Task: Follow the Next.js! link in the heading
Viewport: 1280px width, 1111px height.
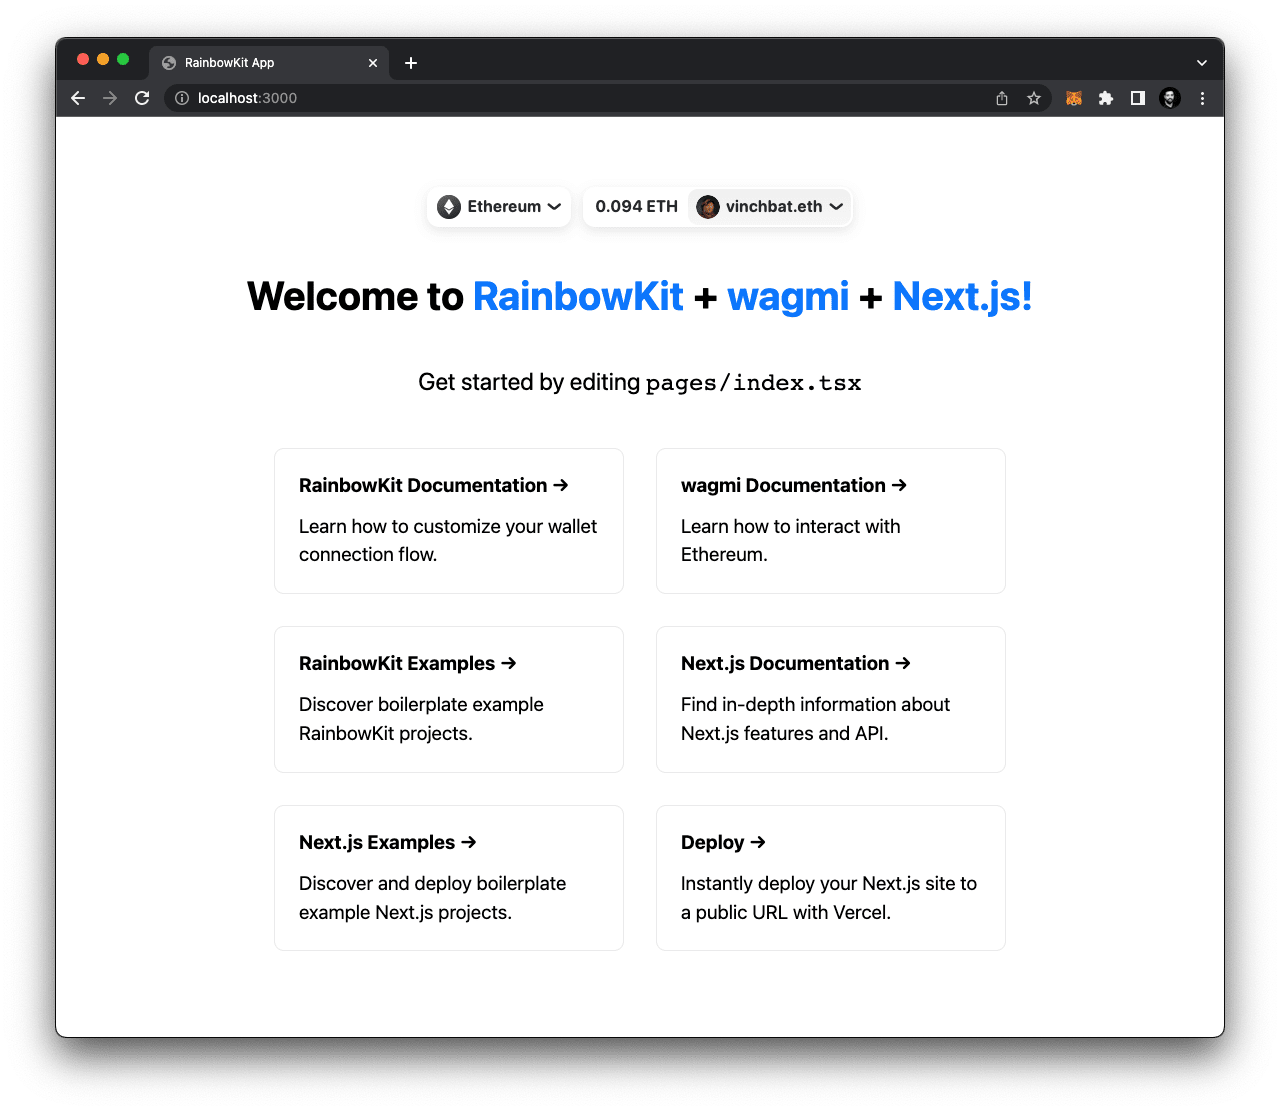Action: pyautogui.click(x=962, y=297)
